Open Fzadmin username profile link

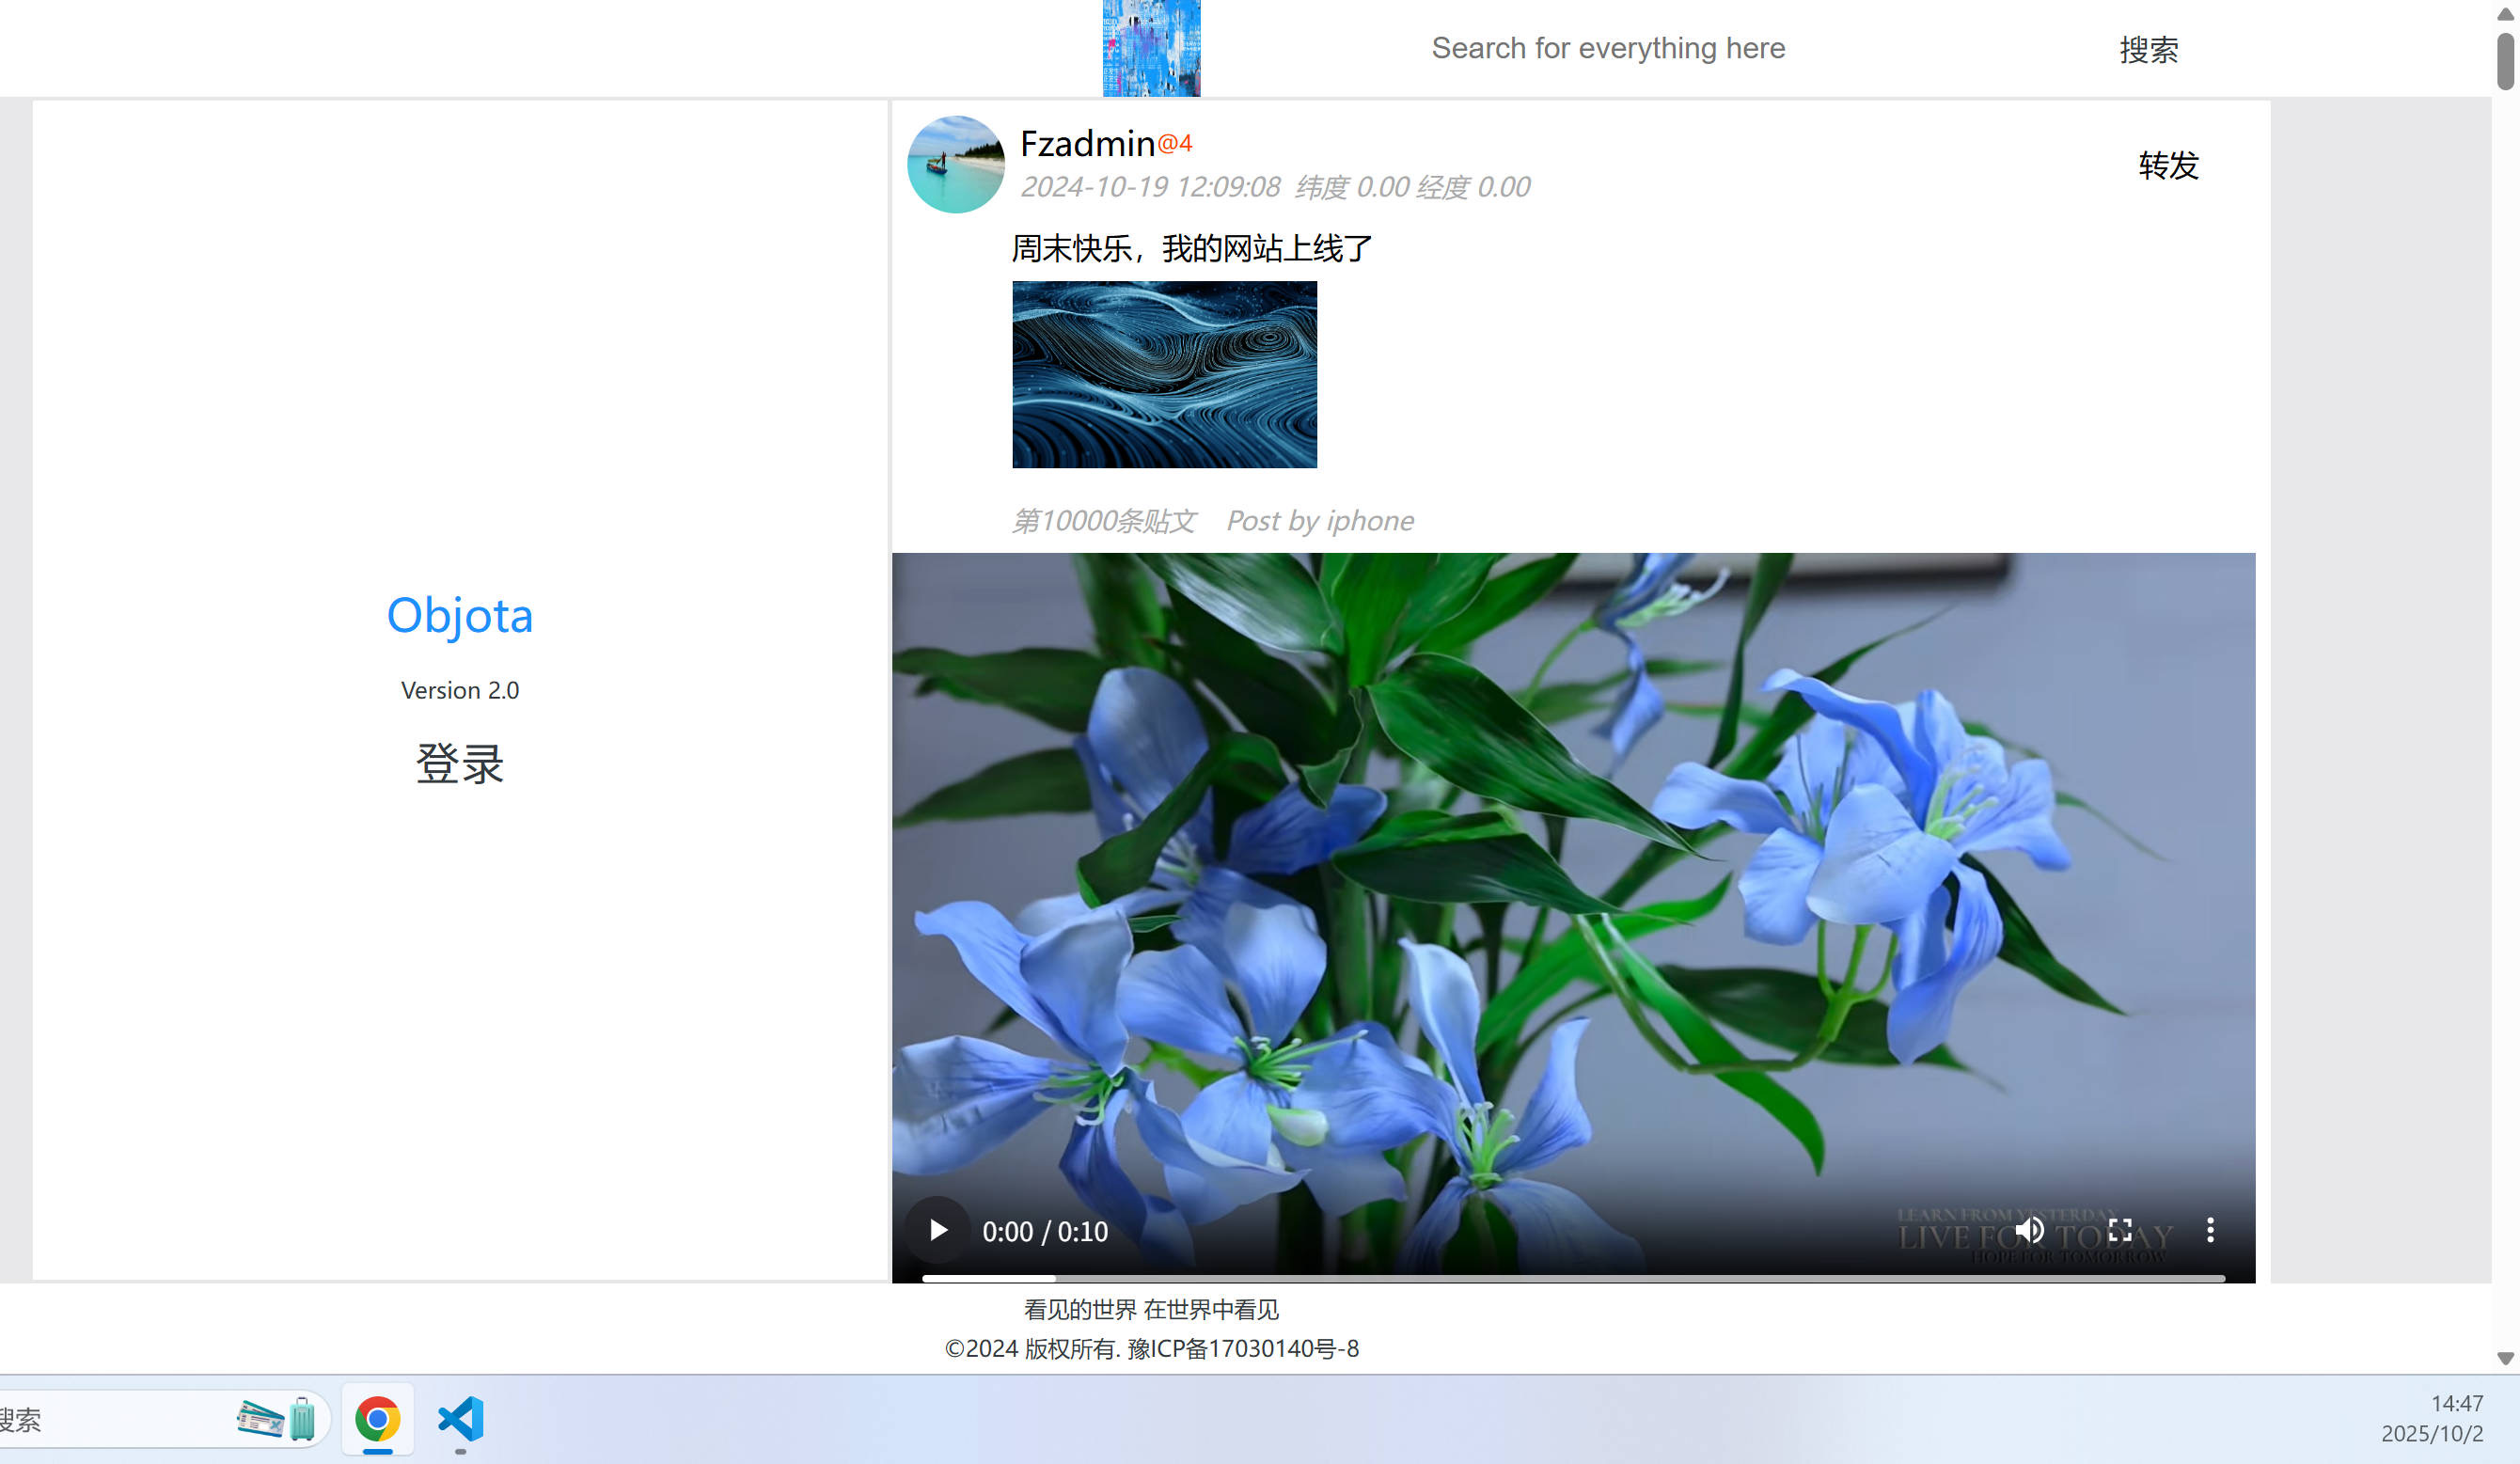(x=1087, y=143)
